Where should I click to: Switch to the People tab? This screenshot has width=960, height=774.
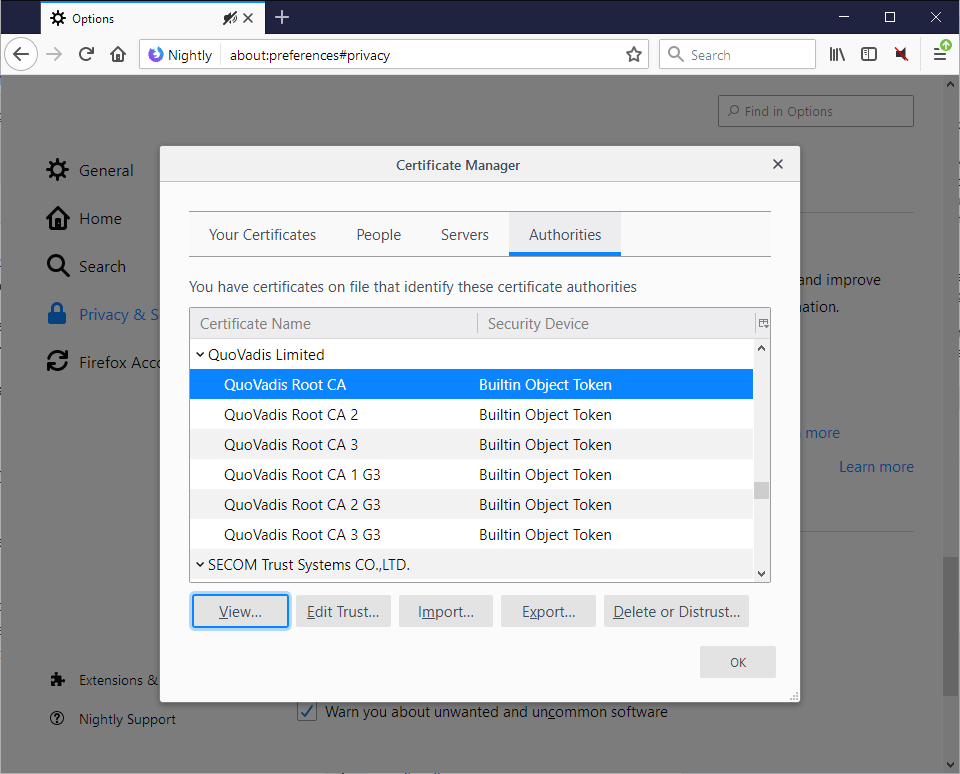tap(378, 235)
